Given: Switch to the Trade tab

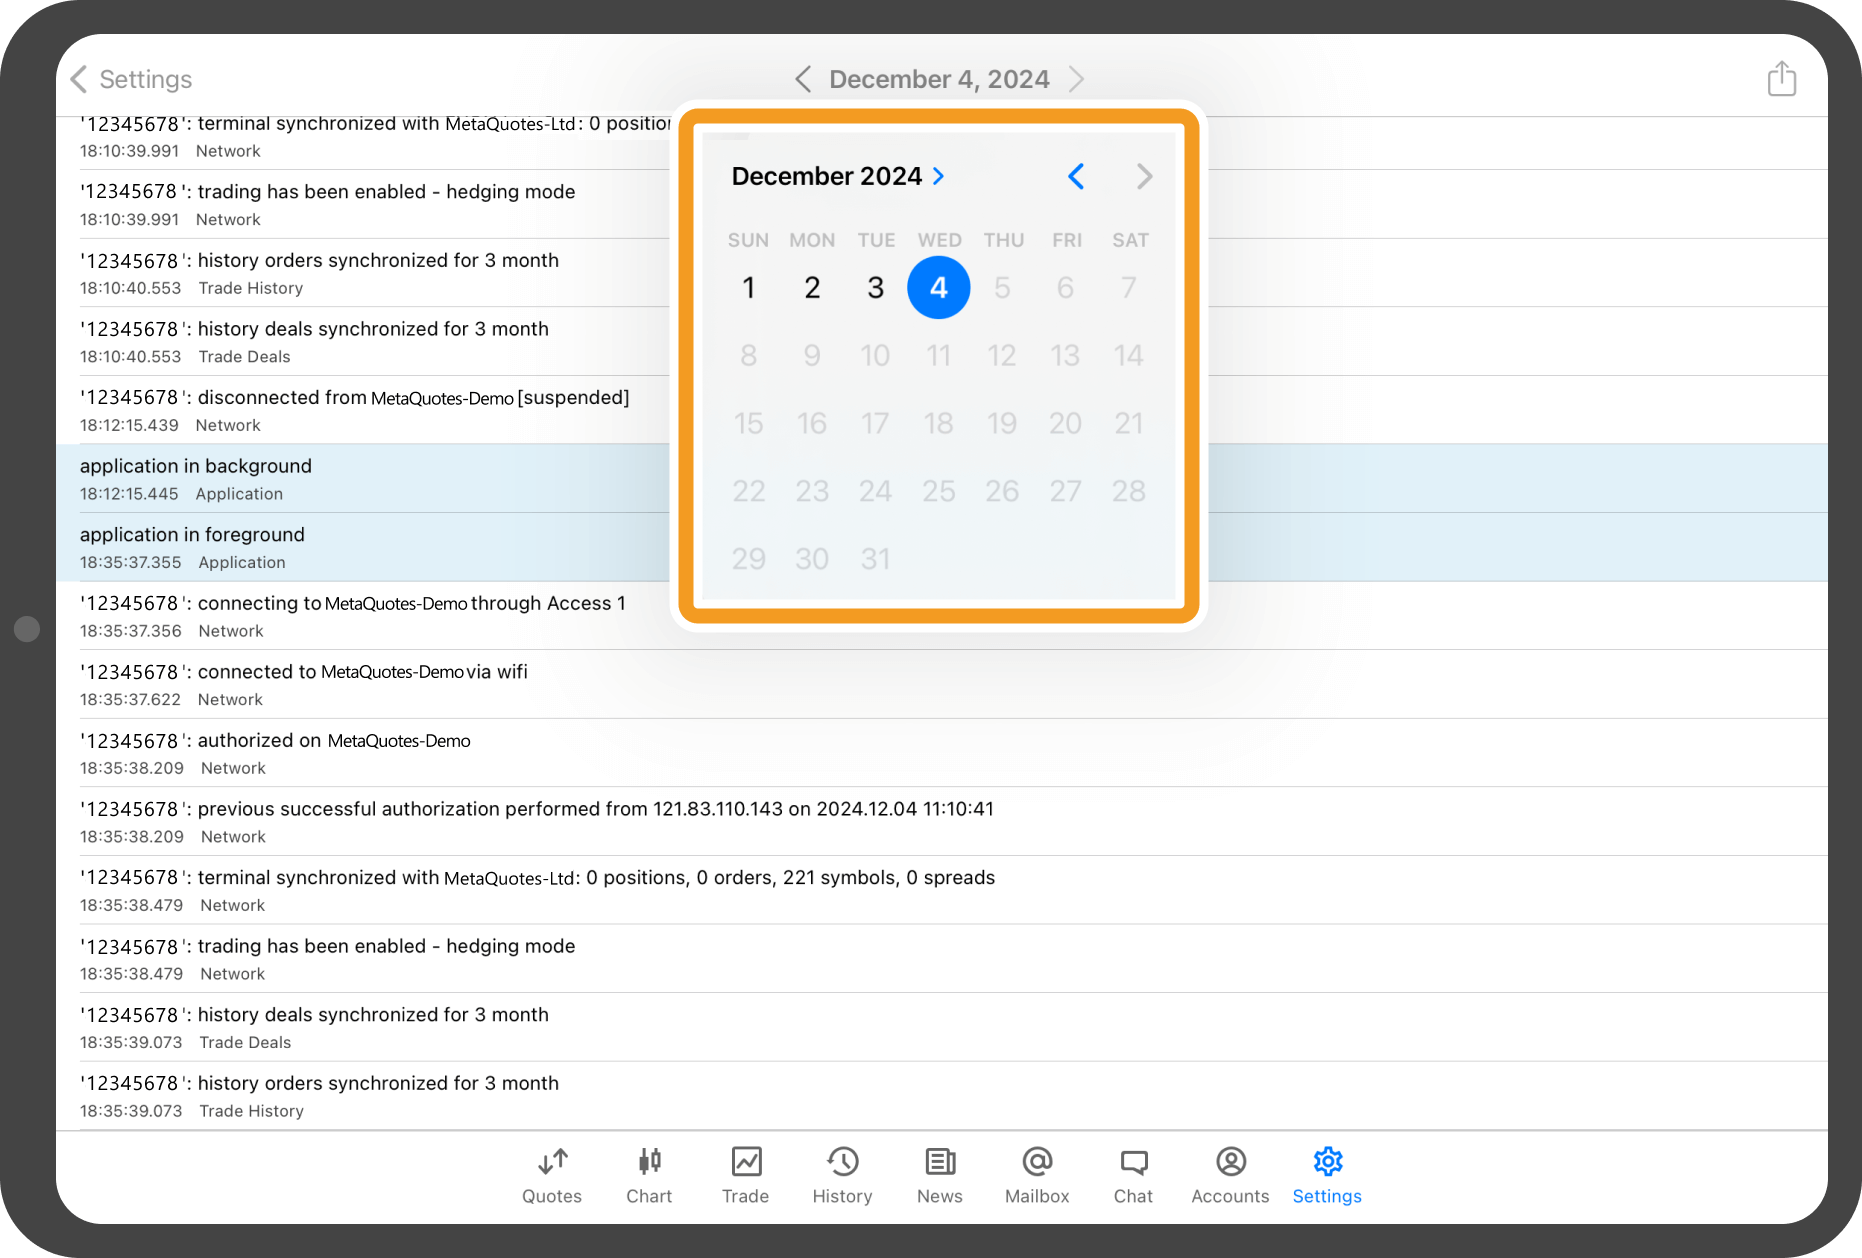Looking at the screenshot, I should (x=746, y=1175).
